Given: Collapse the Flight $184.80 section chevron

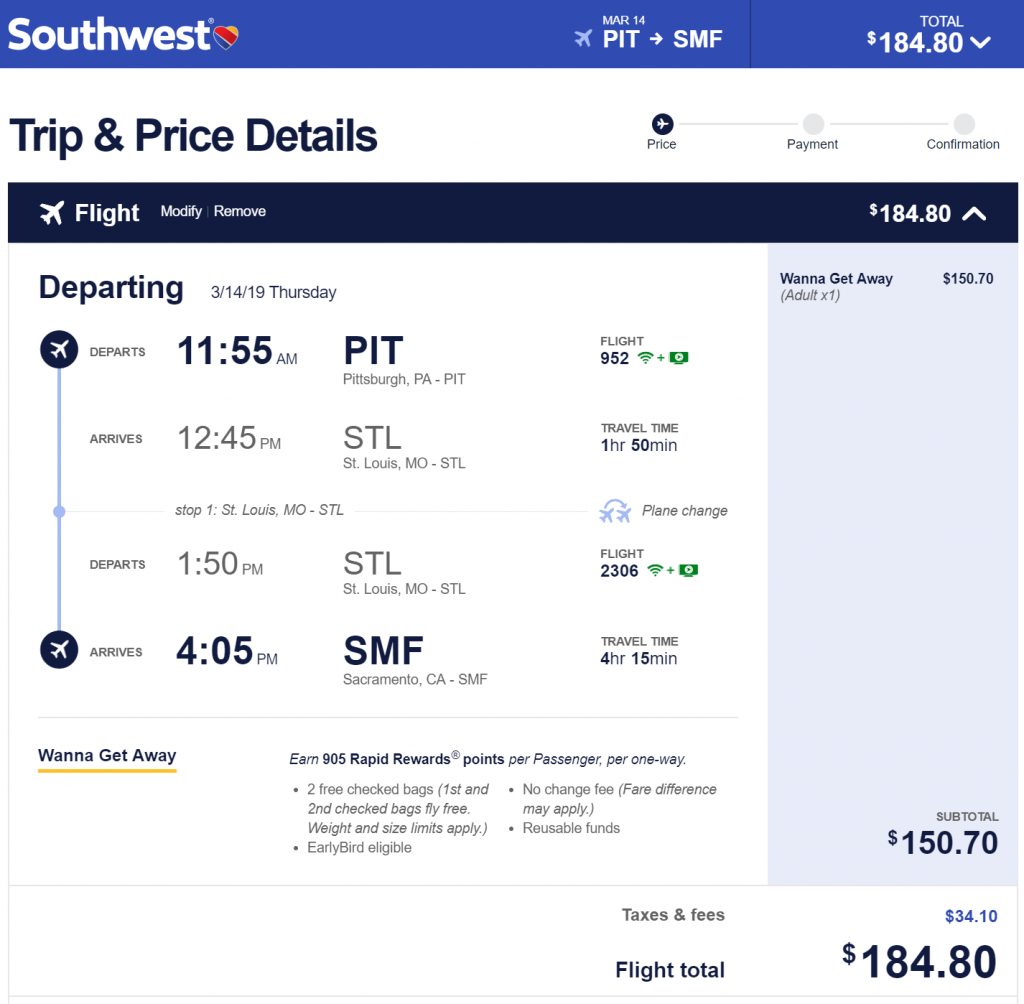Looking at the screenshot, I should [974, 214].
